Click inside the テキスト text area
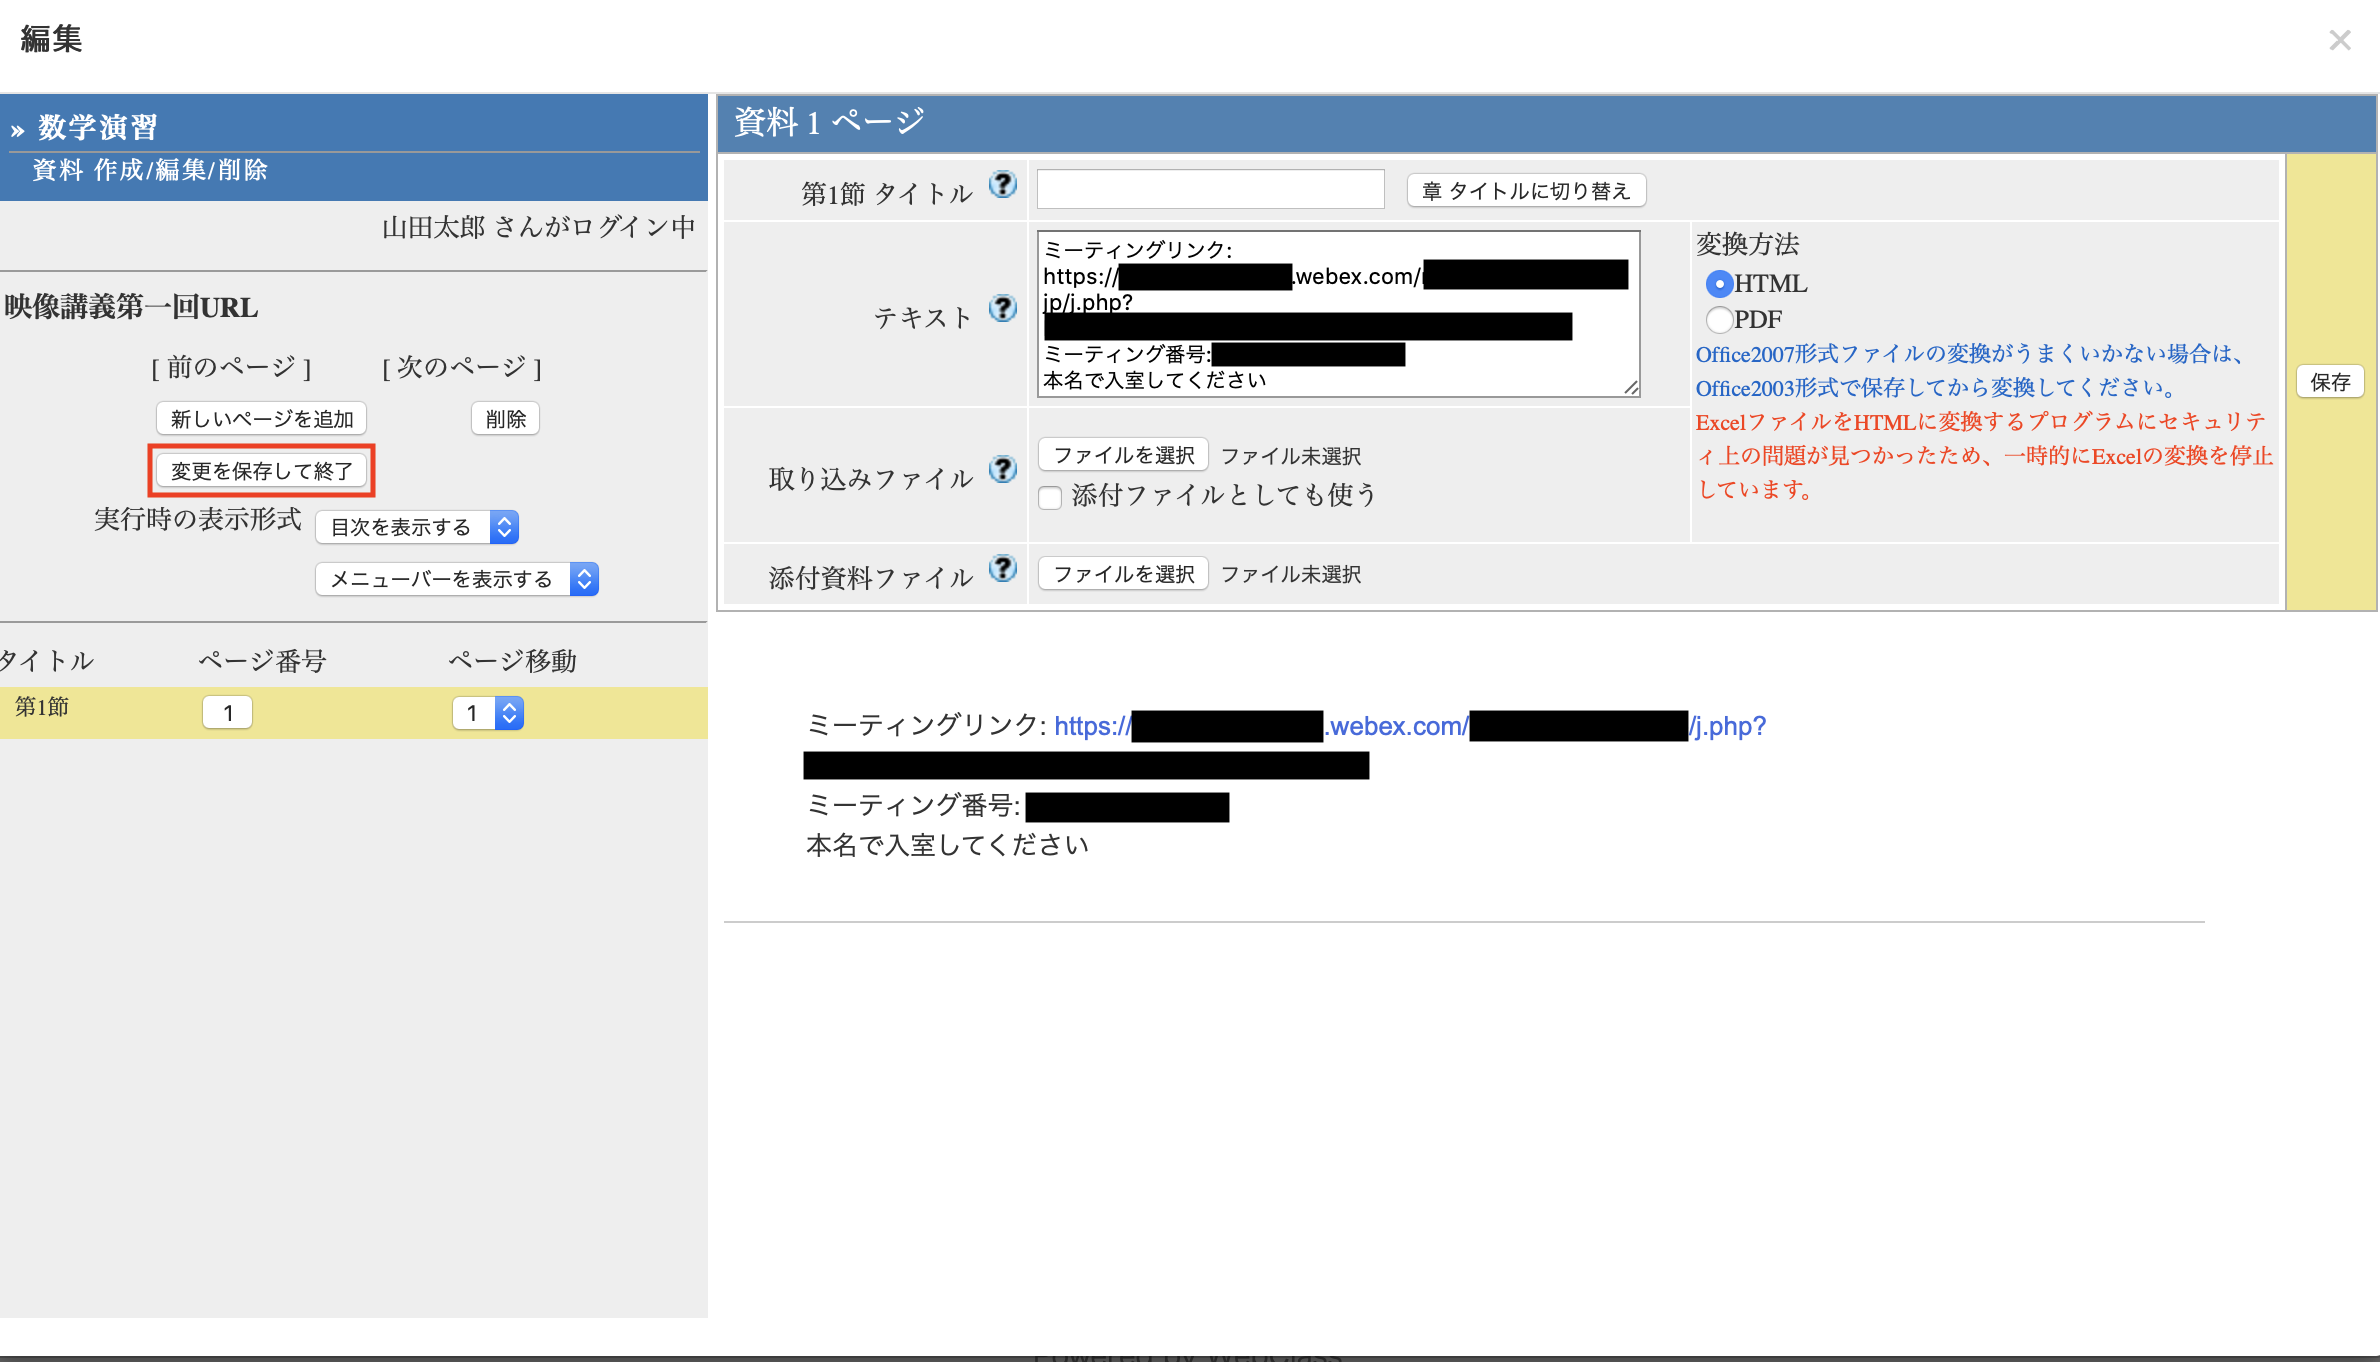This screenshot has height=1362, width=2380. (x=1338, y=314)
